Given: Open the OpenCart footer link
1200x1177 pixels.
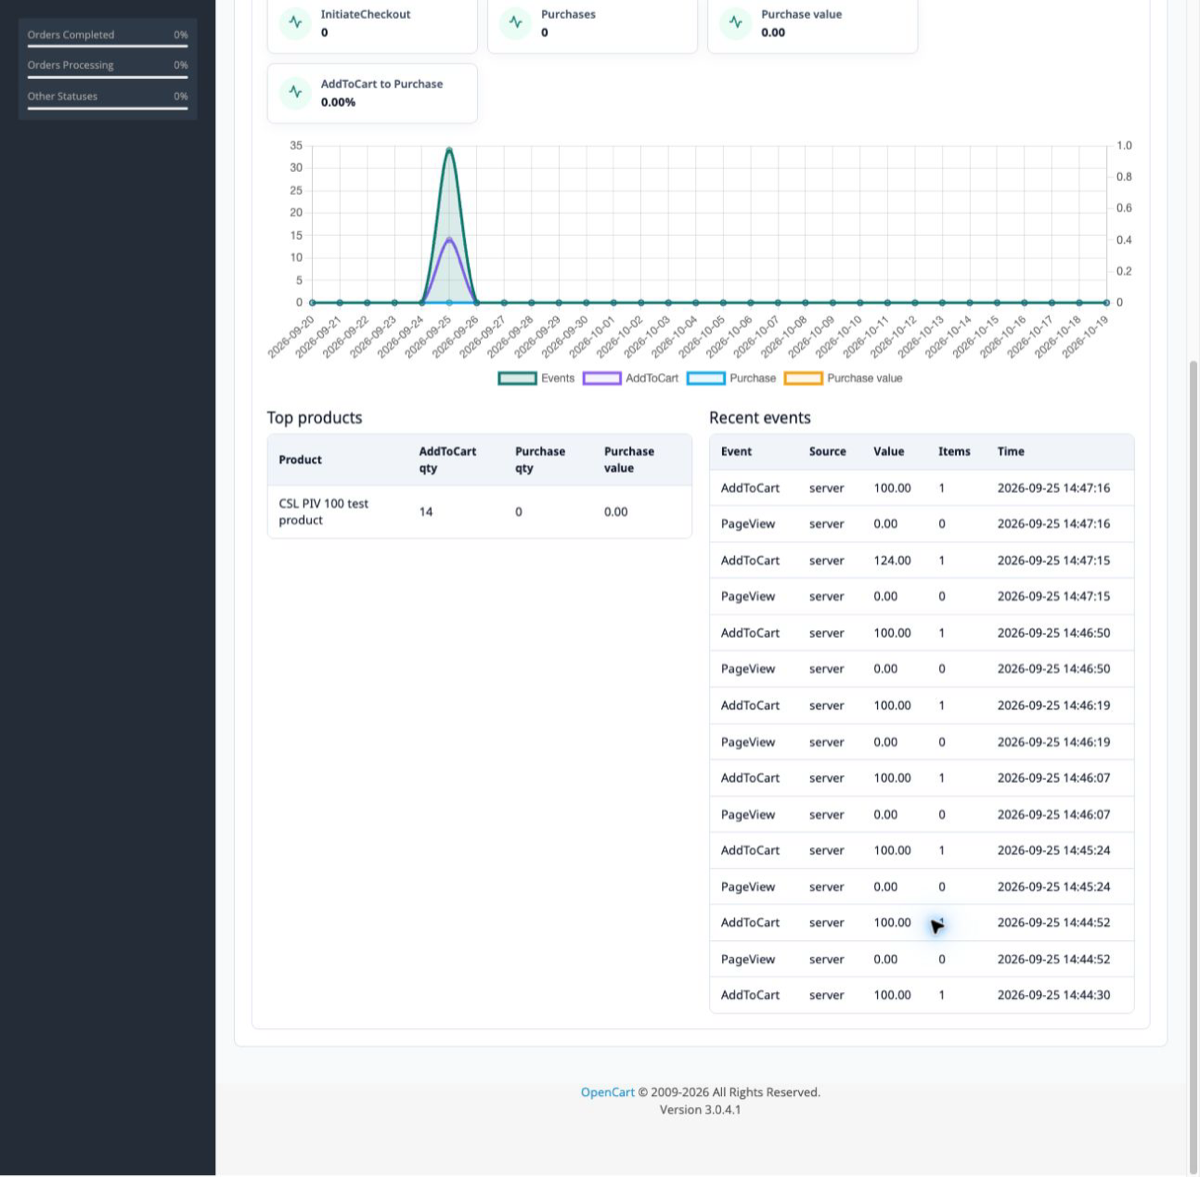Looking at the screenshot, I should point(608,1092).
